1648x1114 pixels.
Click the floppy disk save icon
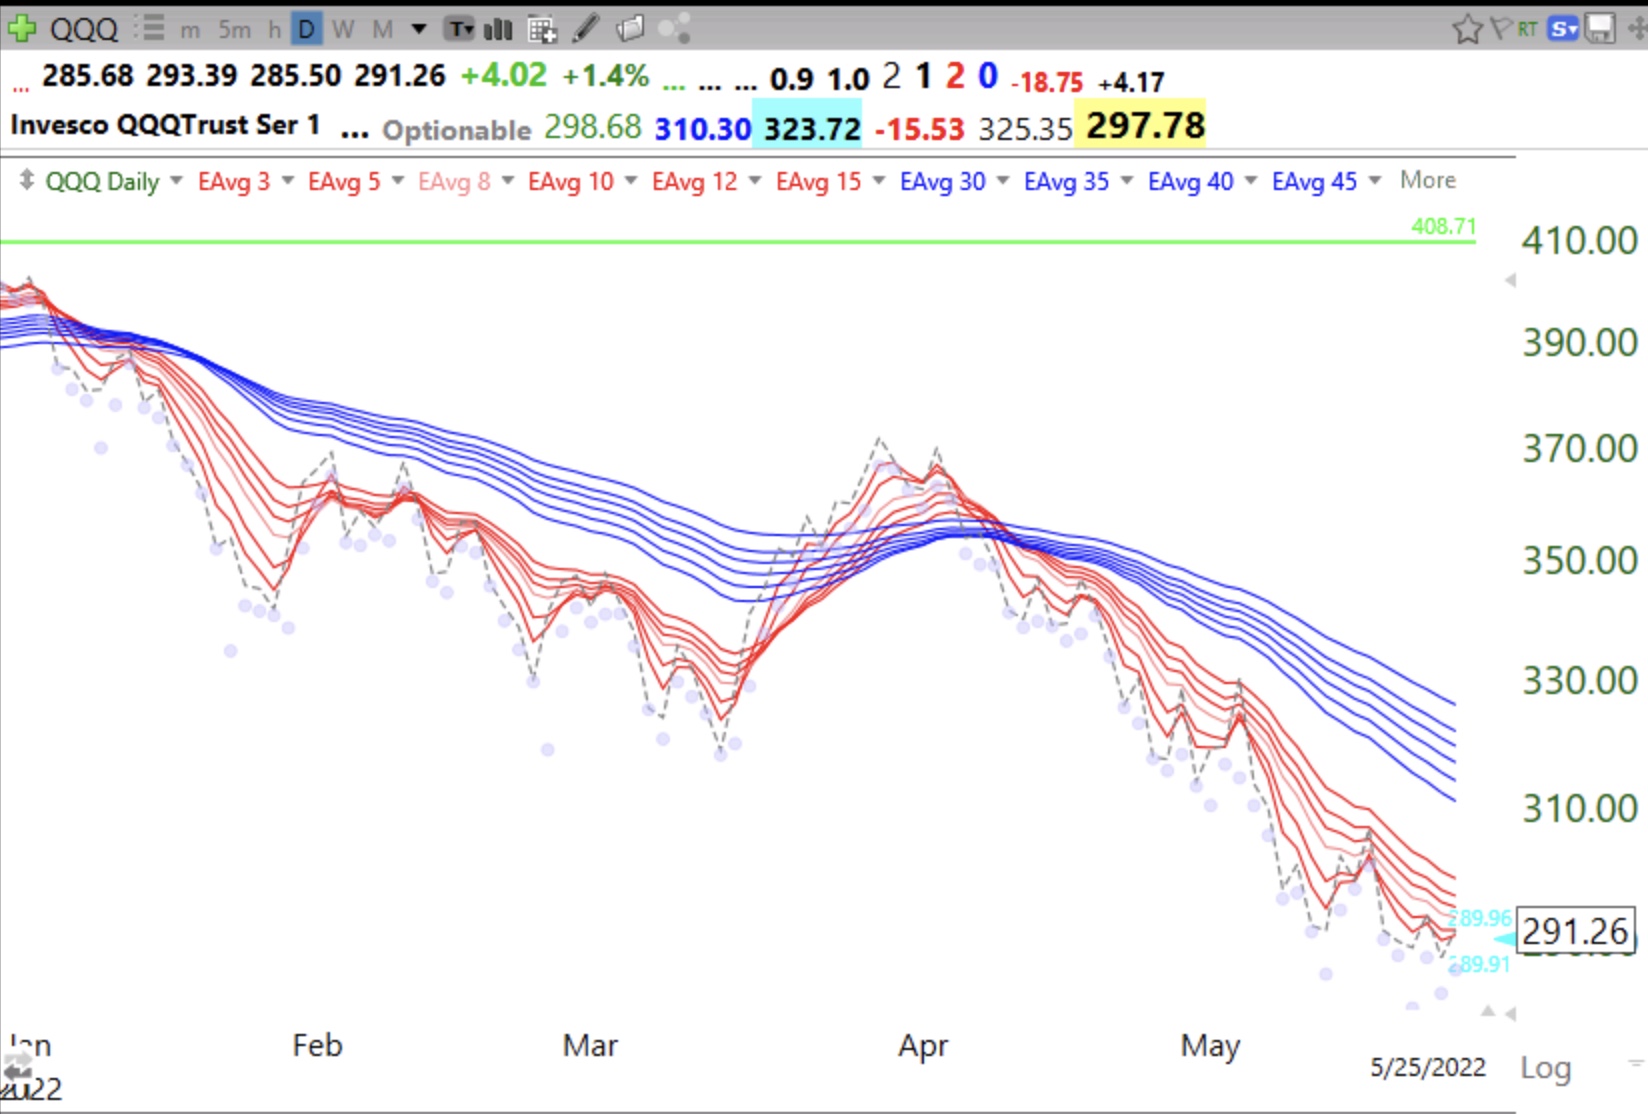click(1600, 29)
